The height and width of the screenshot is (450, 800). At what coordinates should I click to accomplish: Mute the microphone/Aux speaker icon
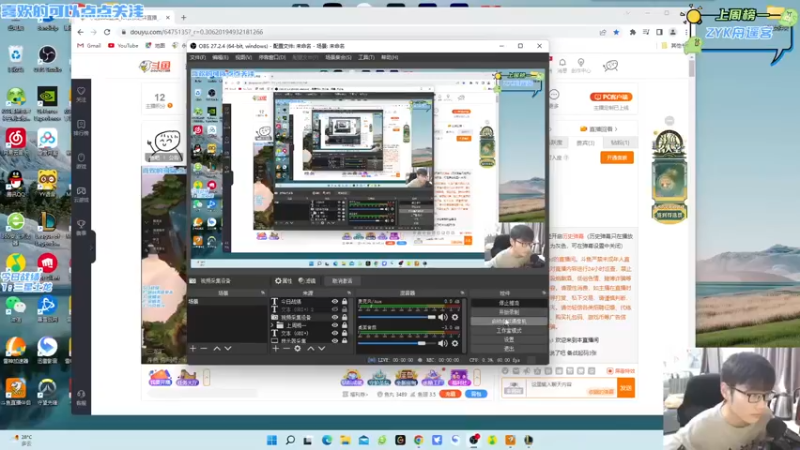click(442, 317)
